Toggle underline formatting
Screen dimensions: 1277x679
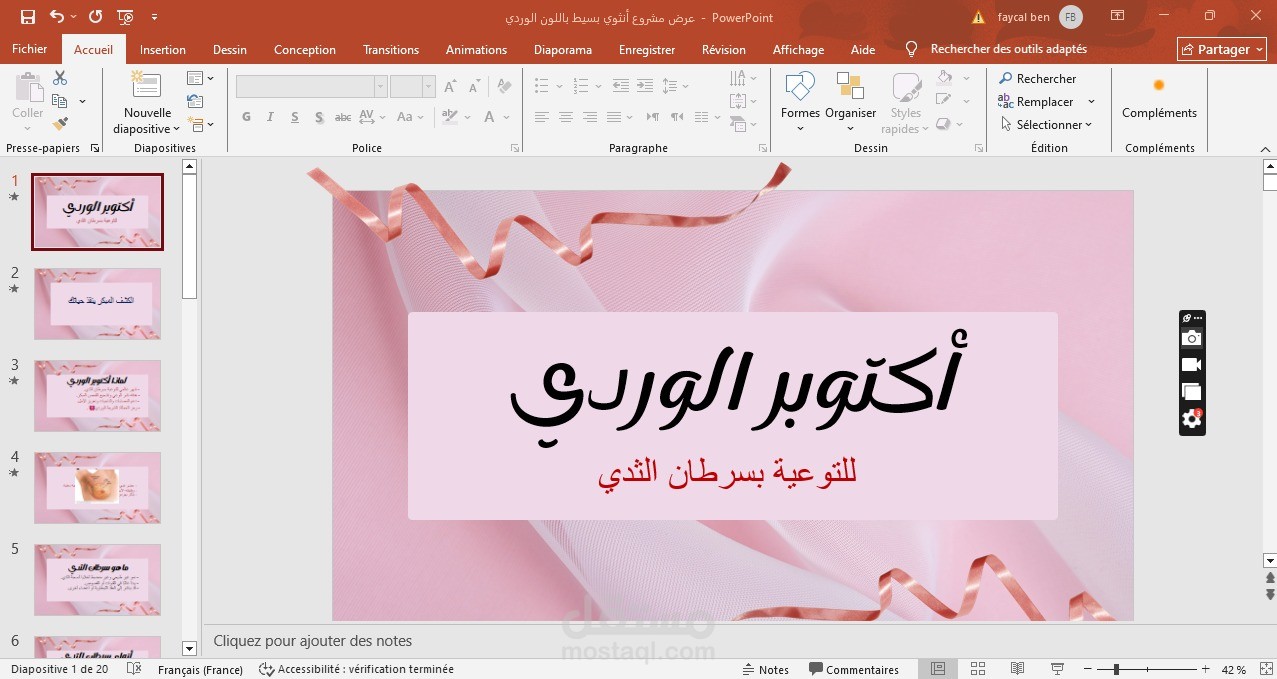294,117
